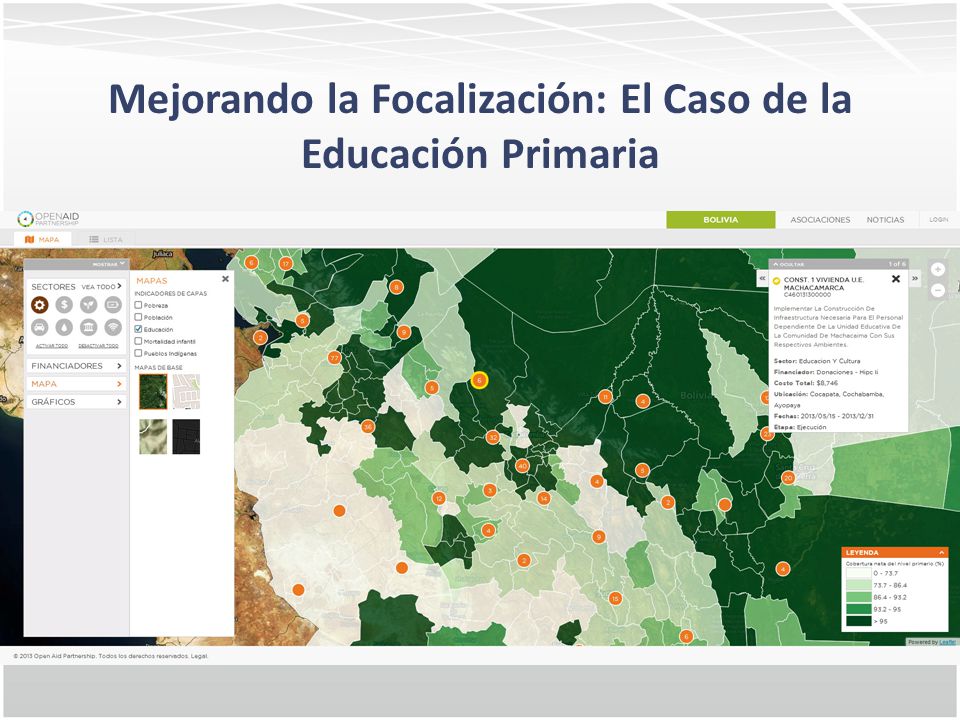Select the water drop sector icon
Viewport: 960px width, 720px height.
64,328
